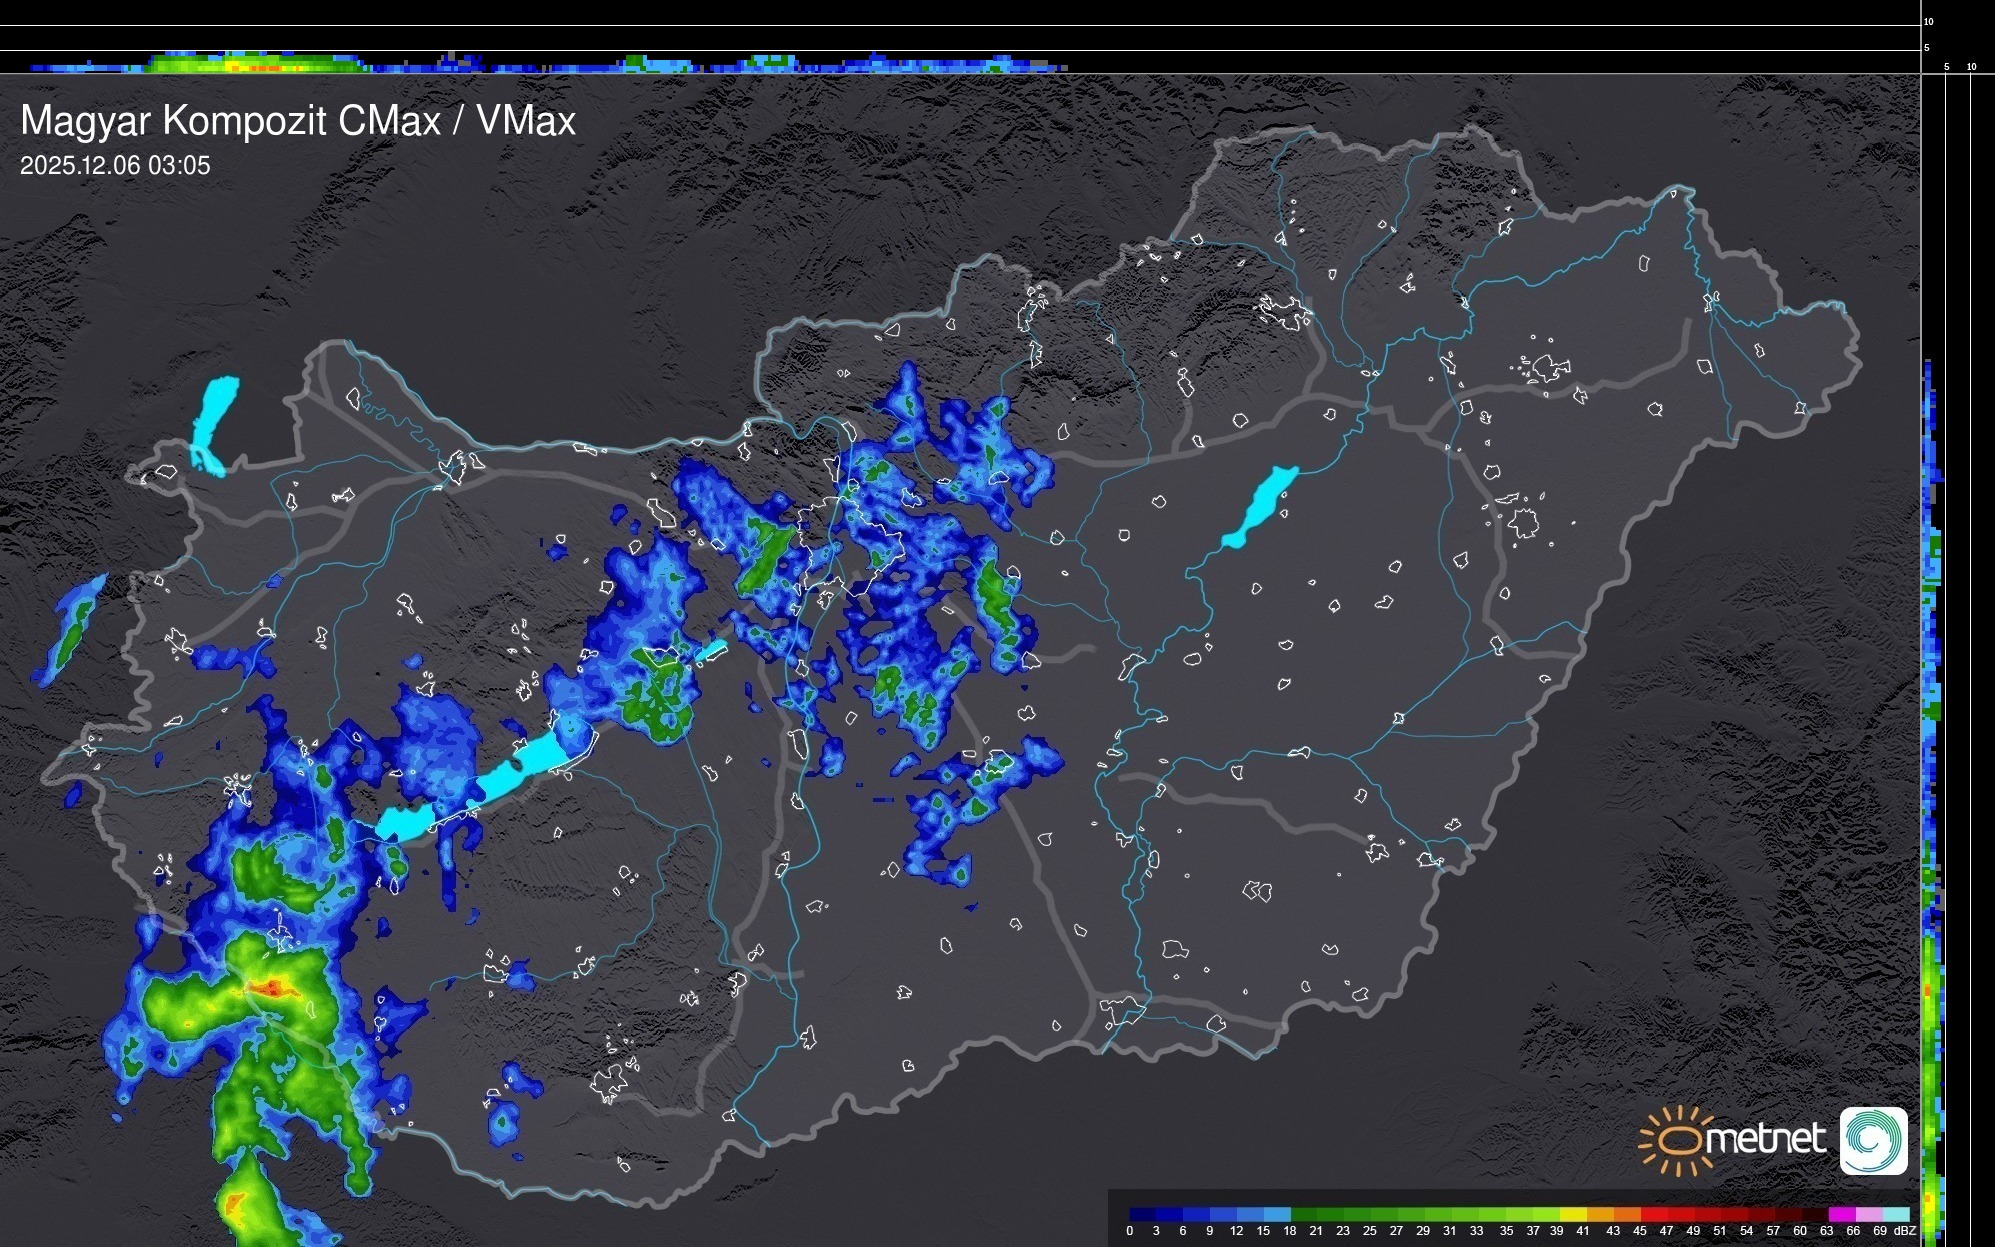Click the metnet wordmark text
Screen dimensions: 1995x1247
pos(1765,1139)
